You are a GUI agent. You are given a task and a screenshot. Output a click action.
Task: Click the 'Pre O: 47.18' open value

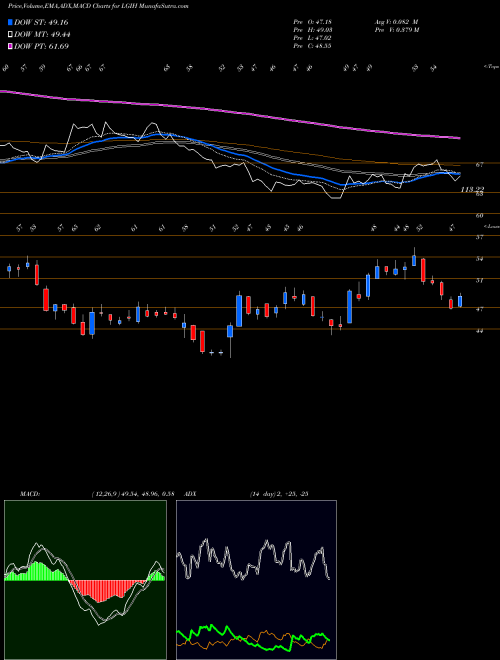[312, 22]
